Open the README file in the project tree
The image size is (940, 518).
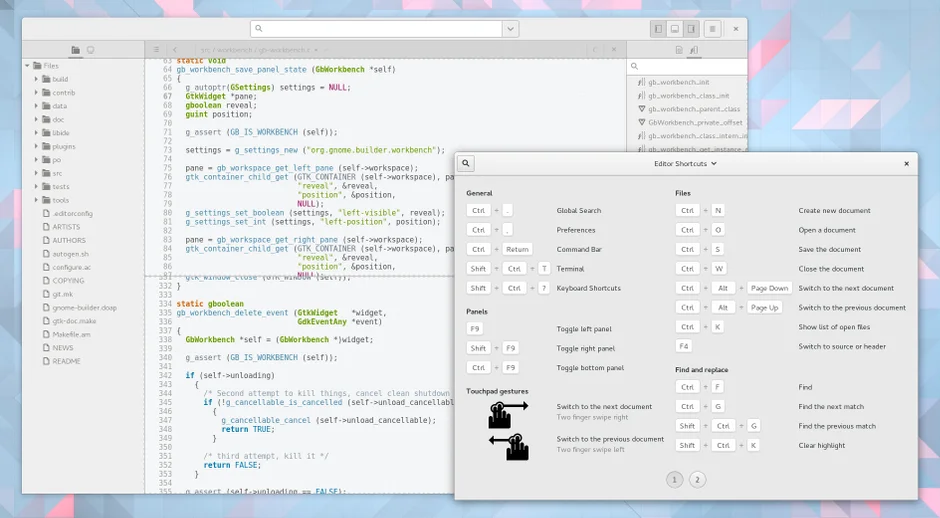tap(66, 361)
